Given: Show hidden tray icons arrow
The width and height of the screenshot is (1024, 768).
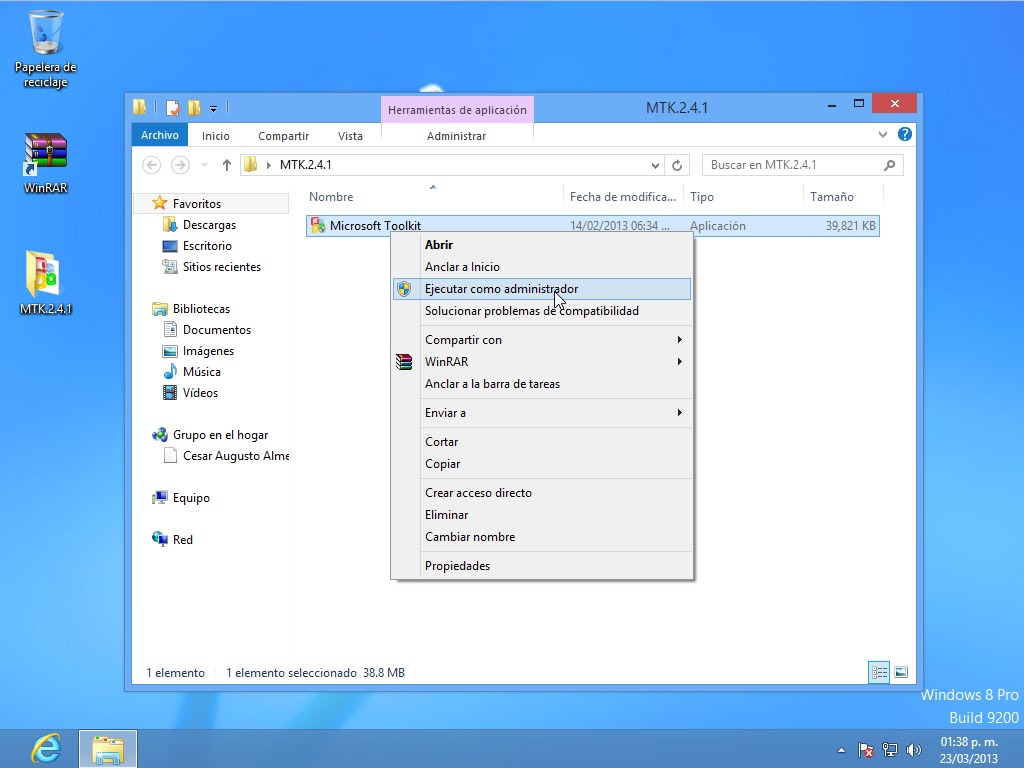Looking at the screenshot, I should click(x=841, y=750).
